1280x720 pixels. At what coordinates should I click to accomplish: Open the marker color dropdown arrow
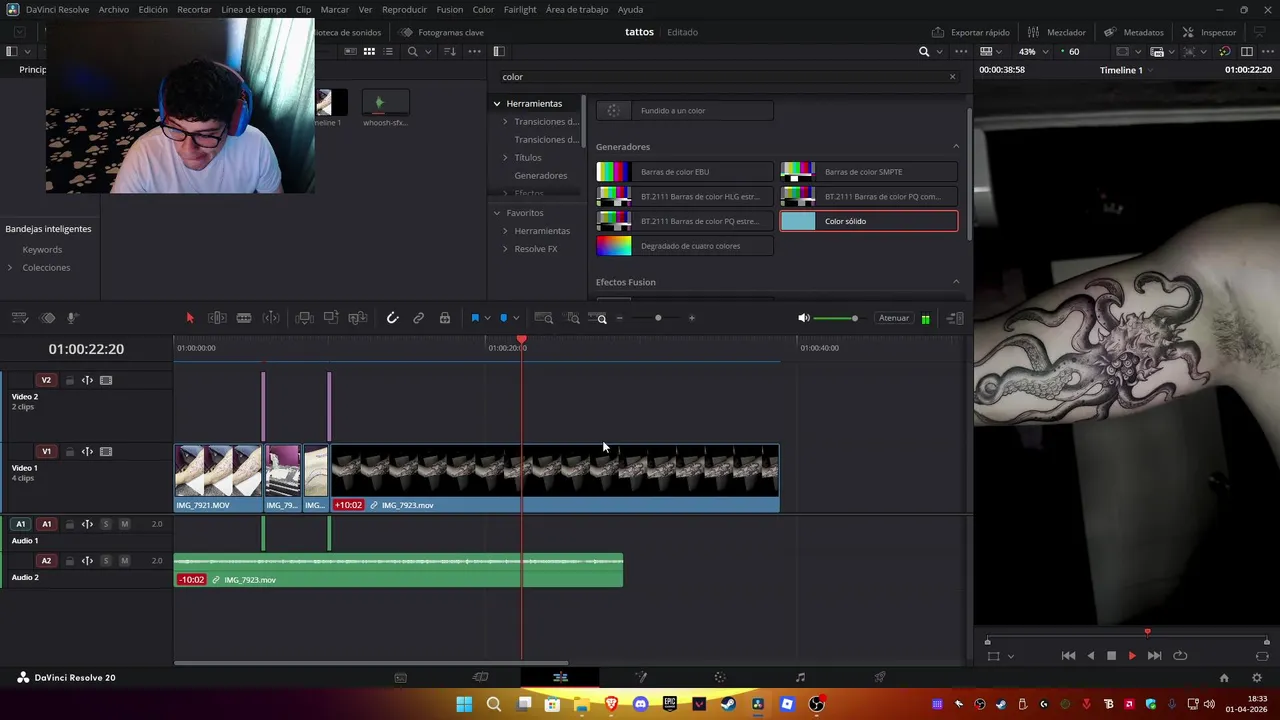point(516,318)
